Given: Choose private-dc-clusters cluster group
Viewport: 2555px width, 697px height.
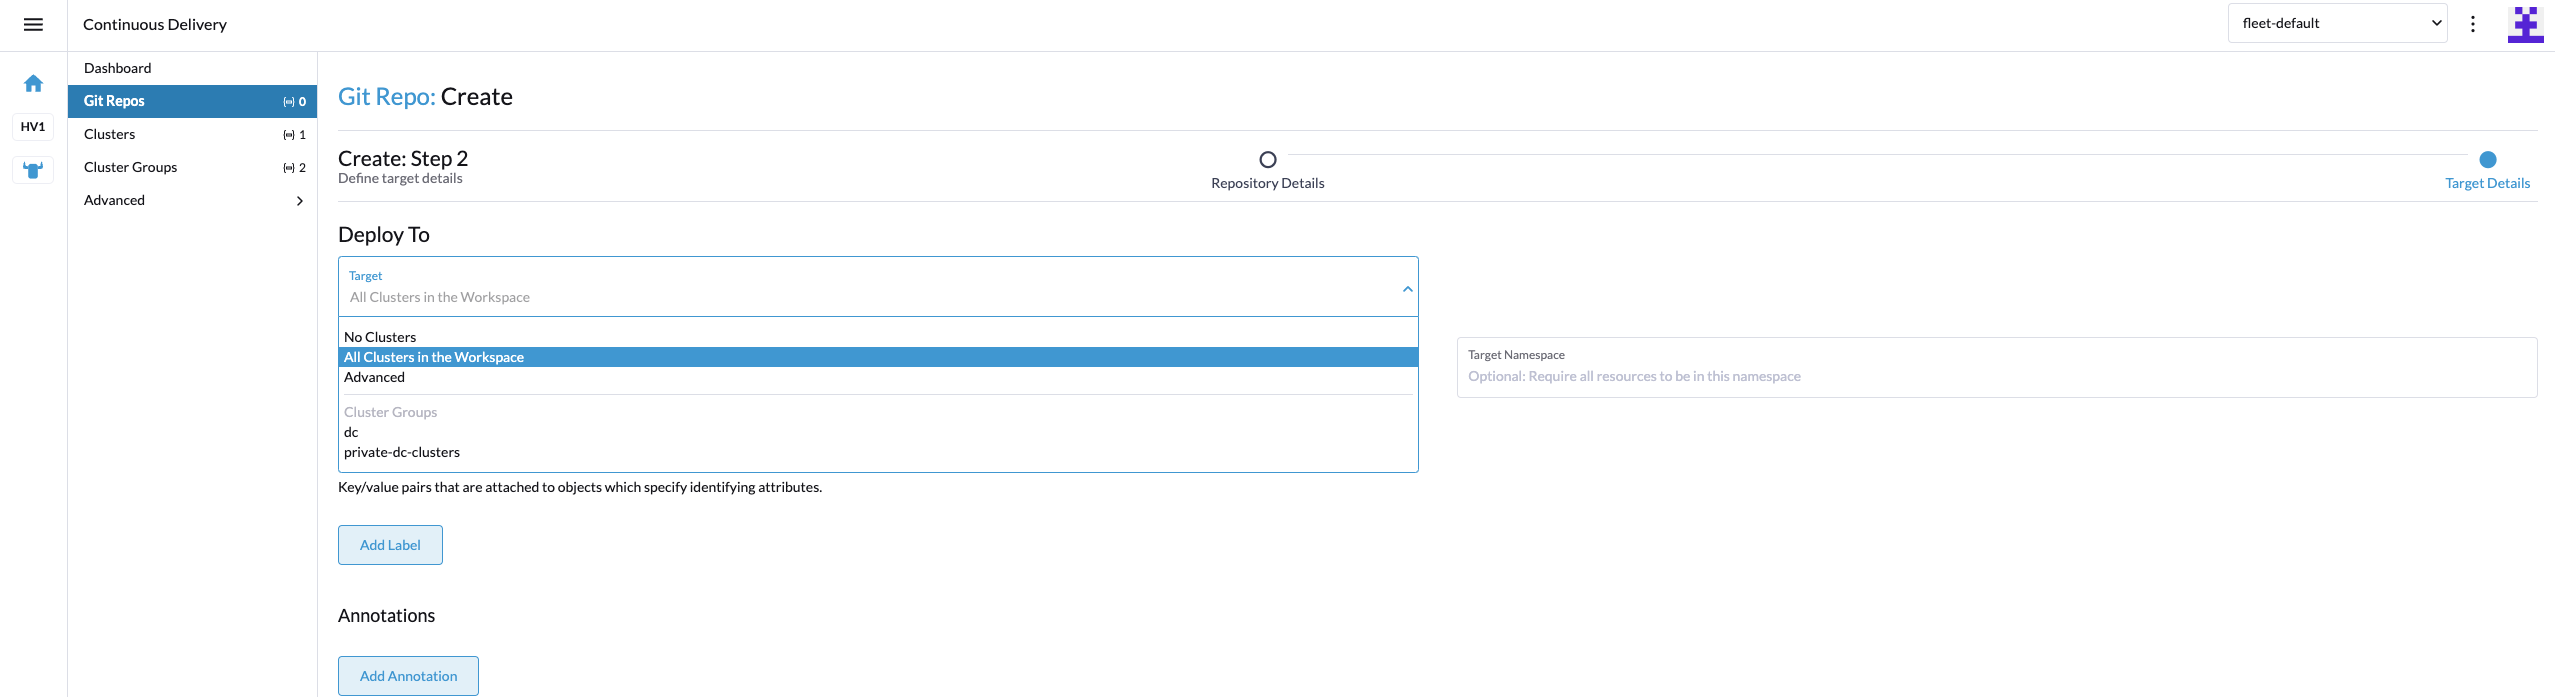Looking at the screenshot, I should click(x=402, y=452).
